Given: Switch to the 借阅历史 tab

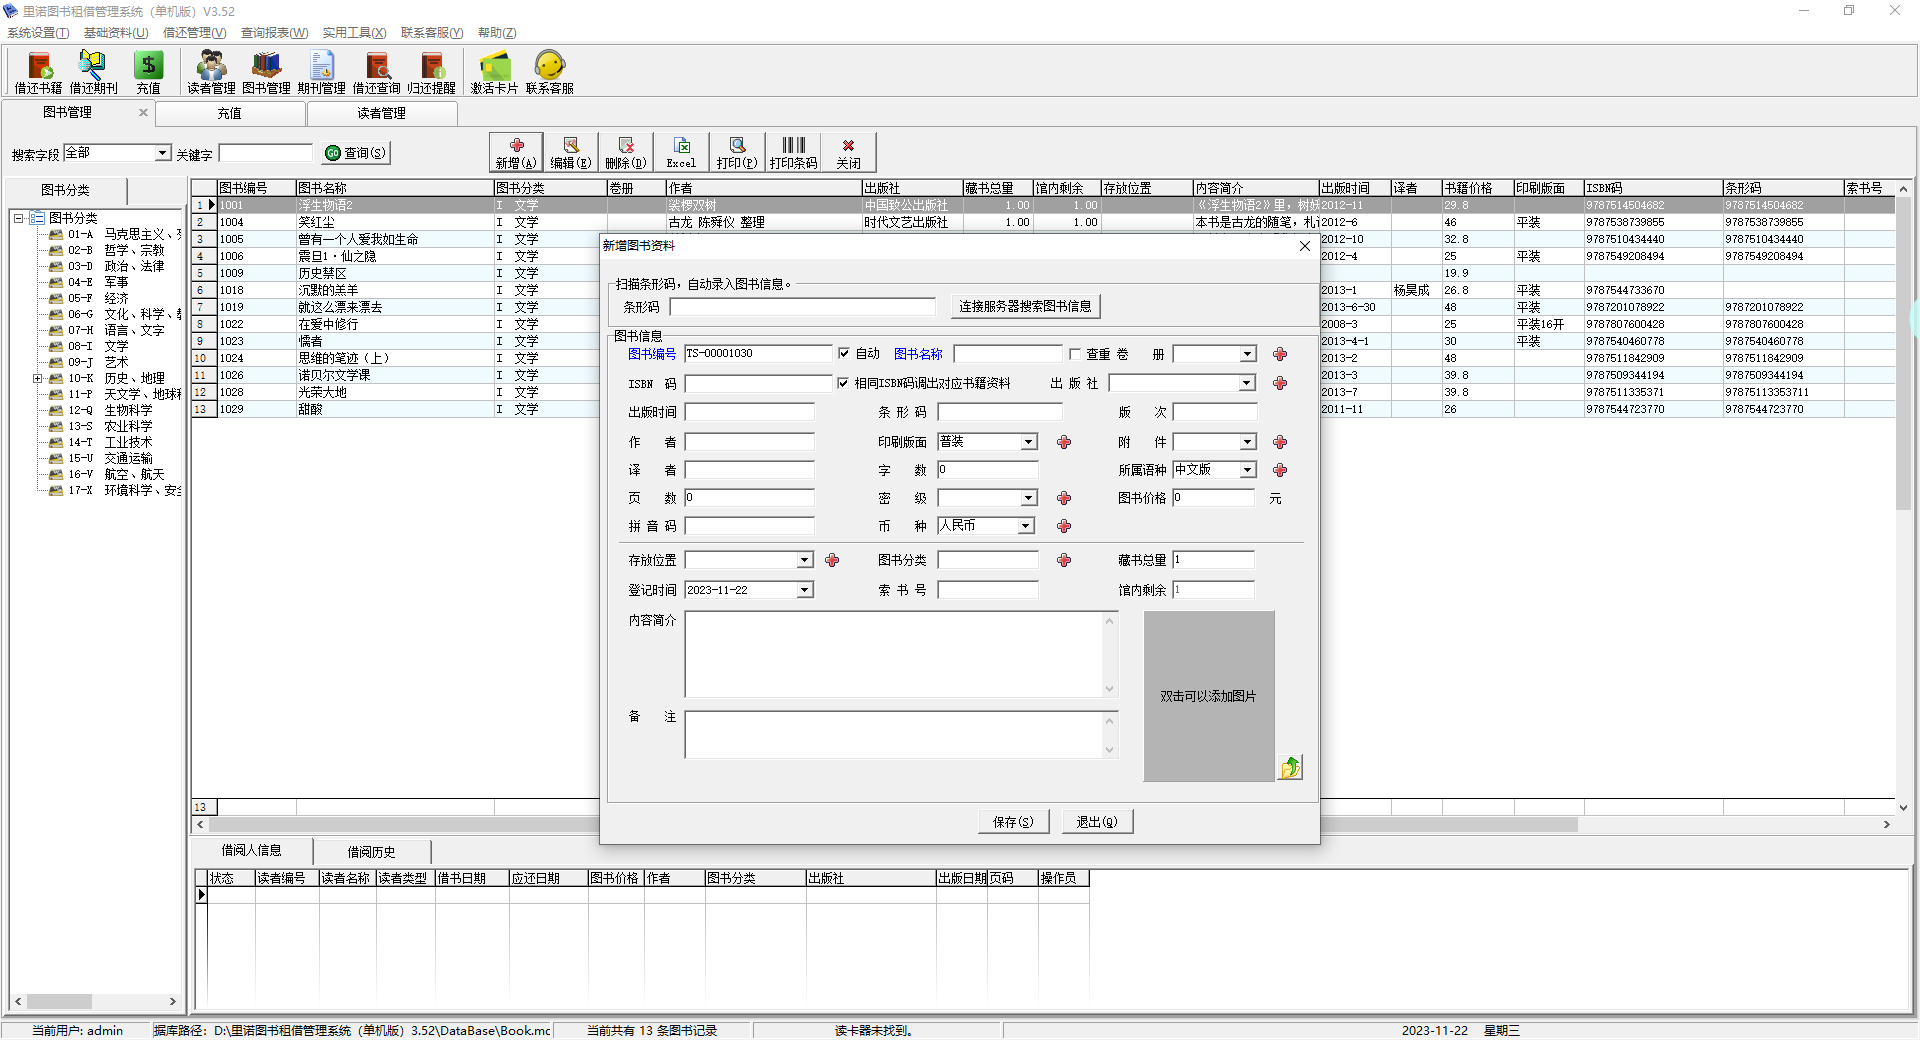Looking at the screenshot, I should [371, 852].
